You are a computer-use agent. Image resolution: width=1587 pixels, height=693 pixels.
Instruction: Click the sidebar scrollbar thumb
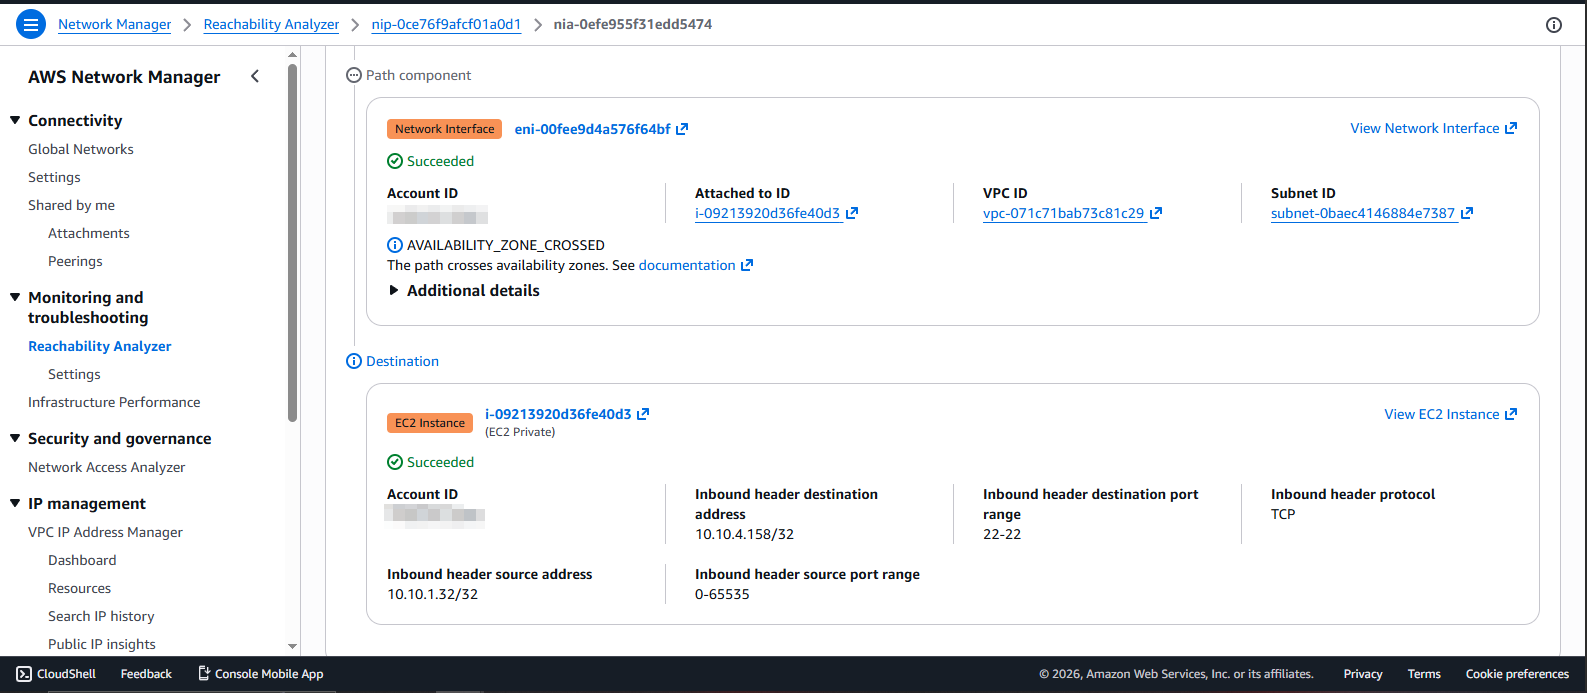pos(292,243)
